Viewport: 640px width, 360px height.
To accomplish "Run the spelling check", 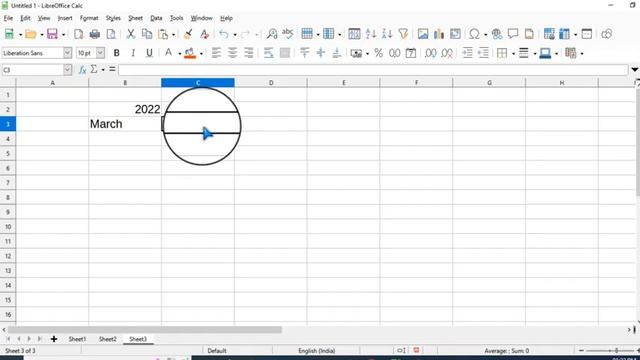I will tap(288, 34).
